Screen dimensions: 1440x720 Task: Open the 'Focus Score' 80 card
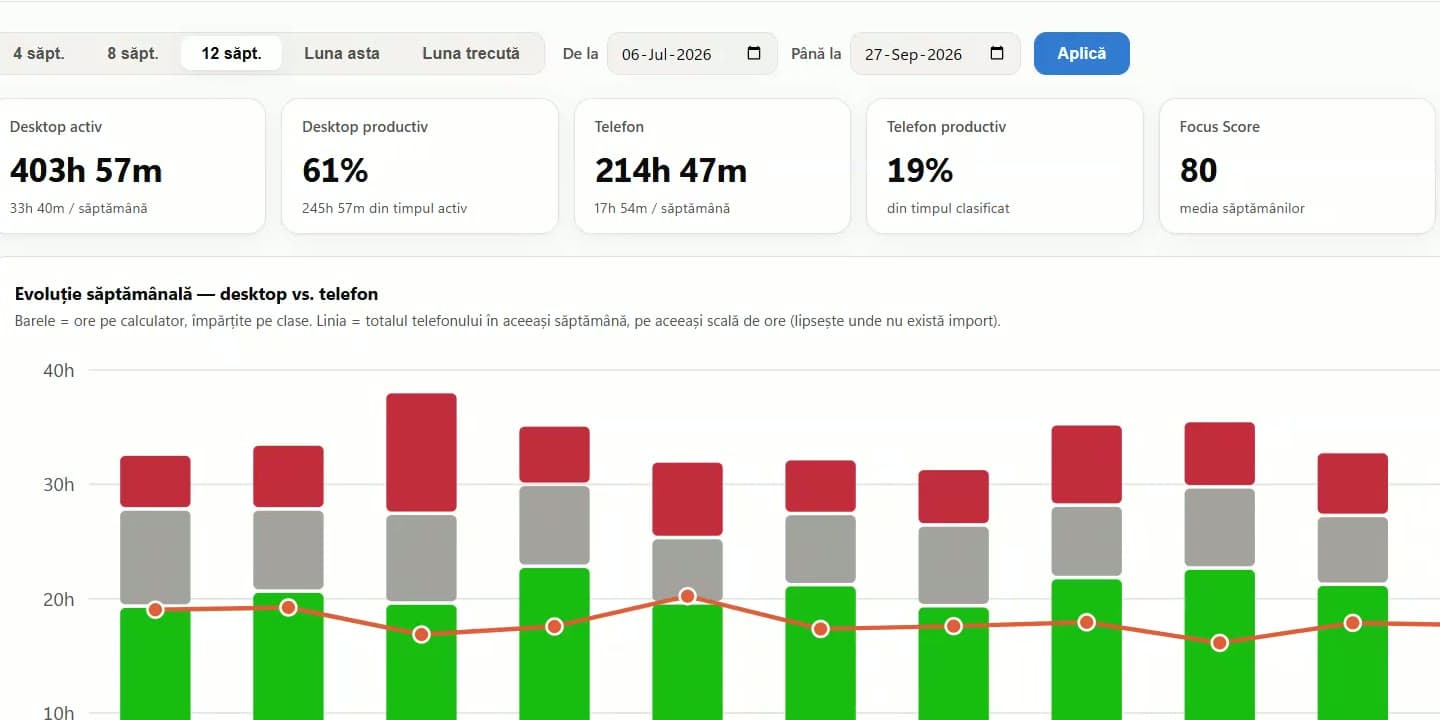(x=1297, y=166)
